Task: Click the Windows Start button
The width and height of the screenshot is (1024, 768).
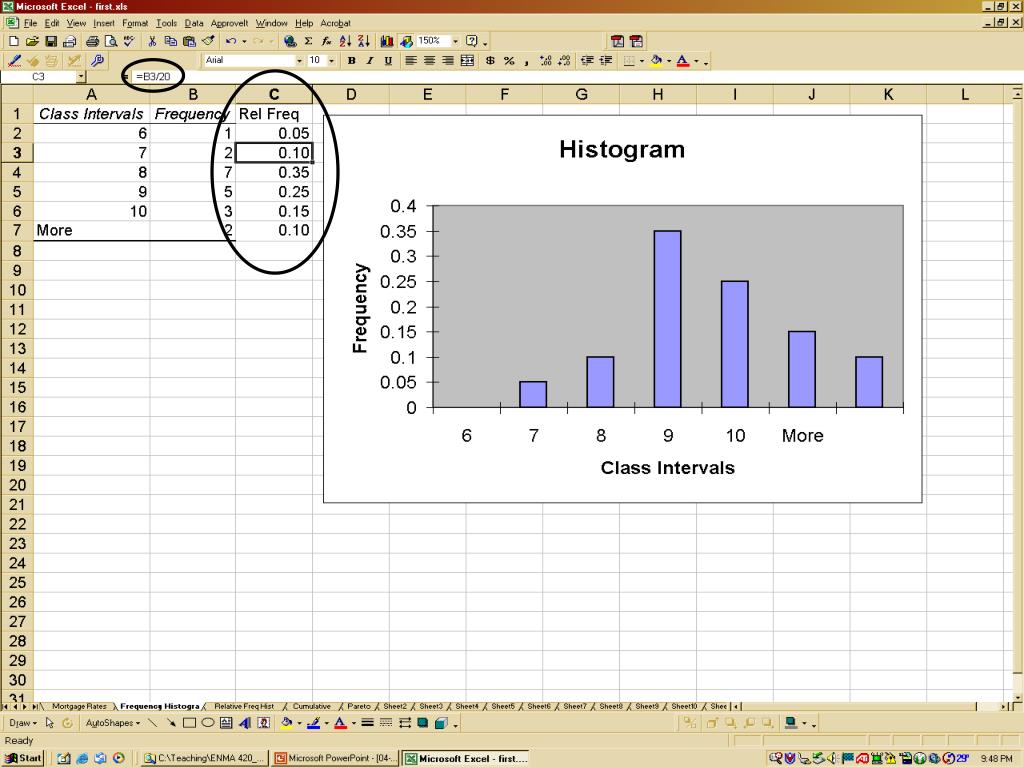Action: (23, 758)
